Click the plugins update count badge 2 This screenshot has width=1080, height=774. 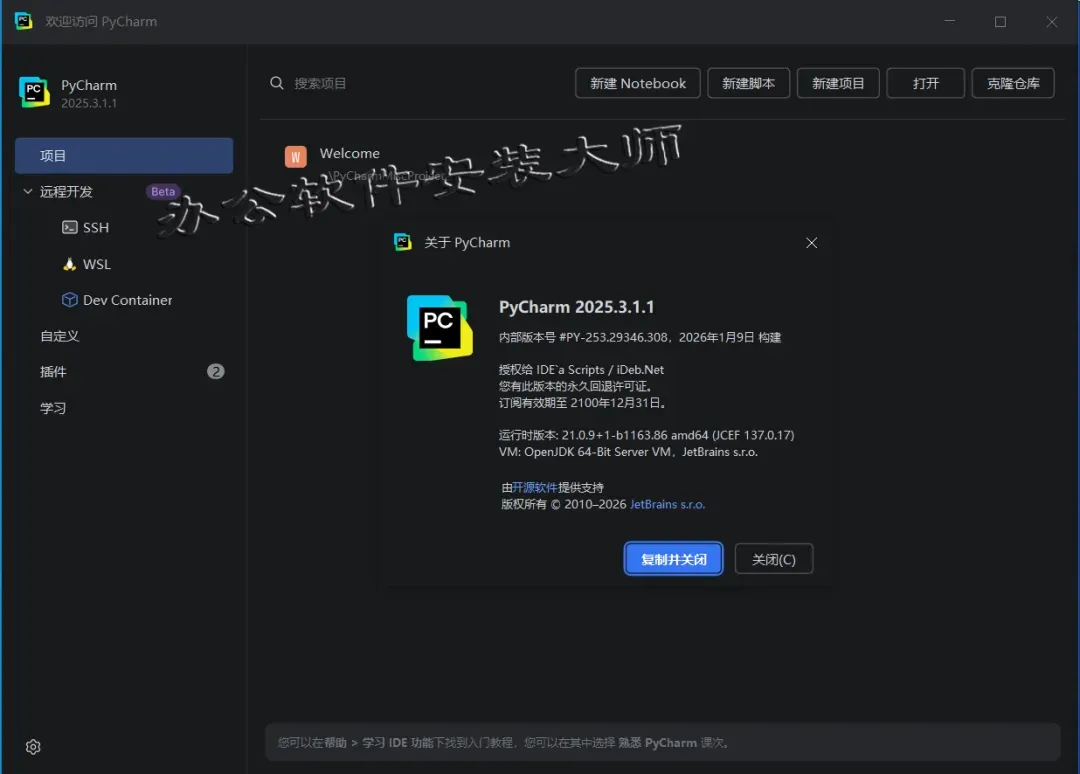click(x=216, y=372)
